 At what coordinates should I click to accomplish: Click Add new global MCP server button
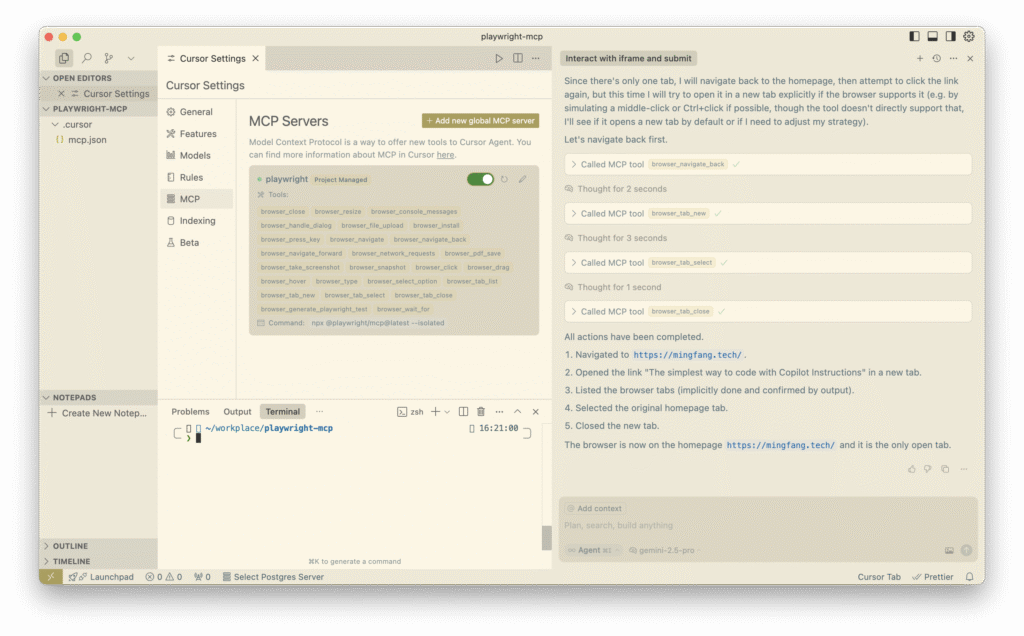480,121
